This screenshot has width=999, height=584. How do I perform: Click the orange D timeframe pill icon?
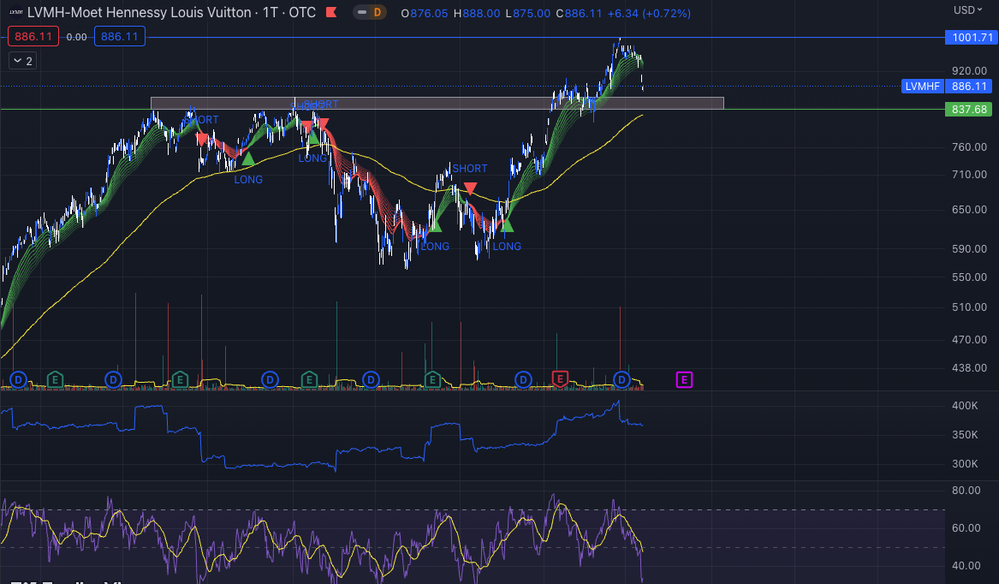(x=375, y=12)
